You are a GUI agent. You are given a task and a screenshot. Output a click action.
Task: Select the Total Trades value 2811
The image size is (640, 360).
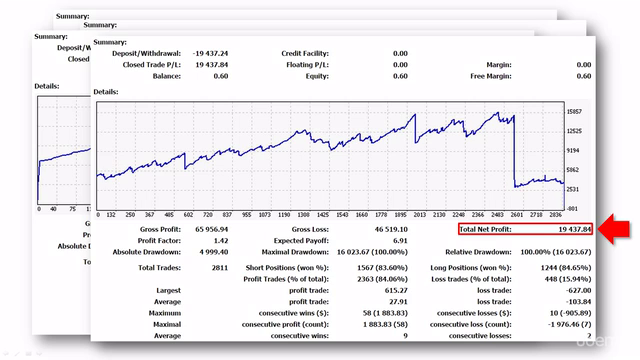[x=220, y=268]
